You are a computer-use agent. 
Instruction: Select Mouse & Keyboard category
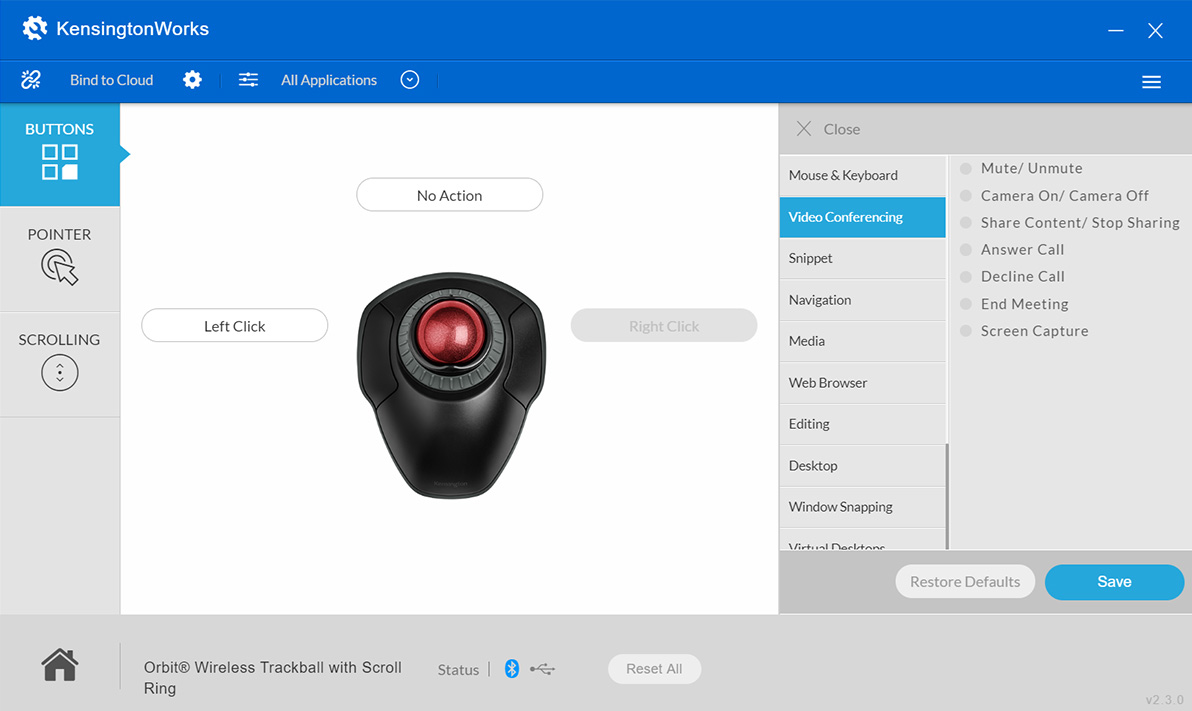(x=862, y=176)
